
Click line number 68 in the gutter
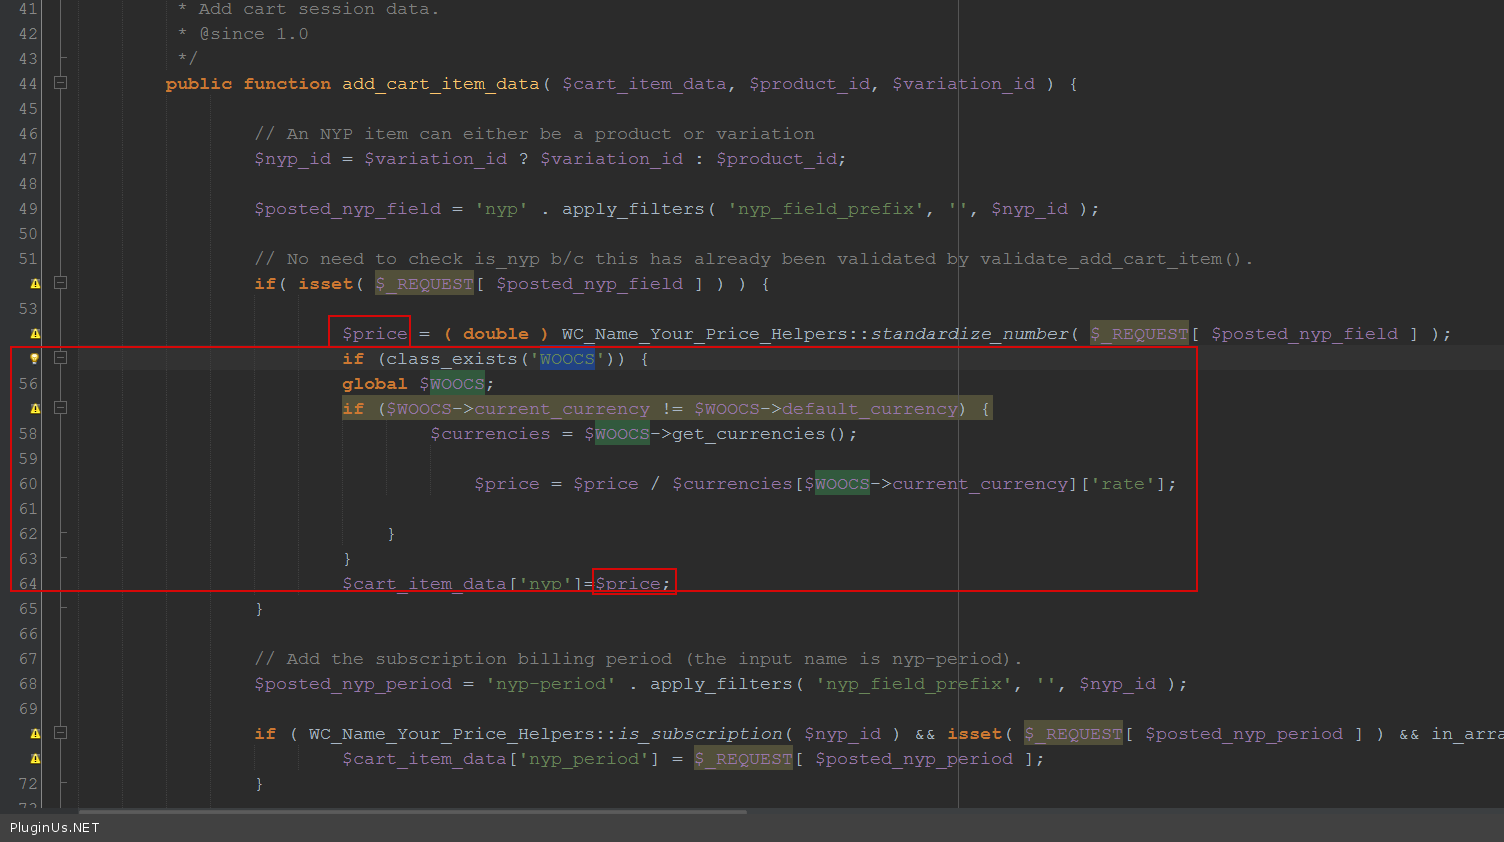pyautogui.click(x=28, y=684)
